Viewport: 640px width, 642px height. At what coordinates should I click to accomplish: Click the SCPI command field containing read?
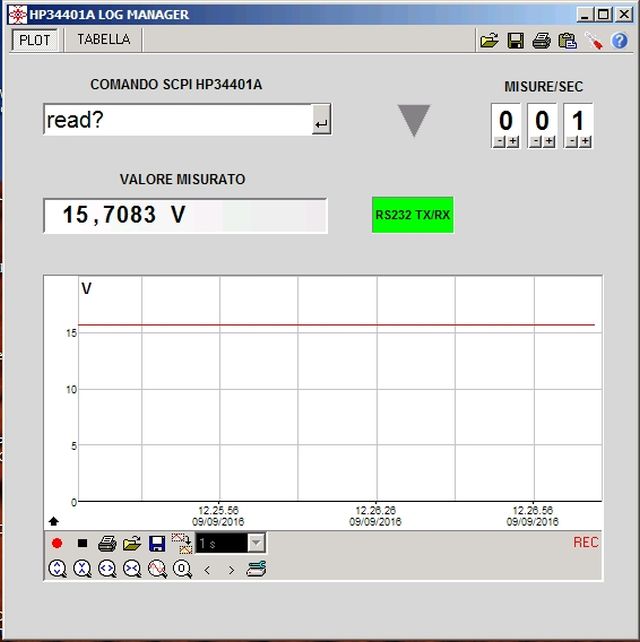(x=176, y=120)
